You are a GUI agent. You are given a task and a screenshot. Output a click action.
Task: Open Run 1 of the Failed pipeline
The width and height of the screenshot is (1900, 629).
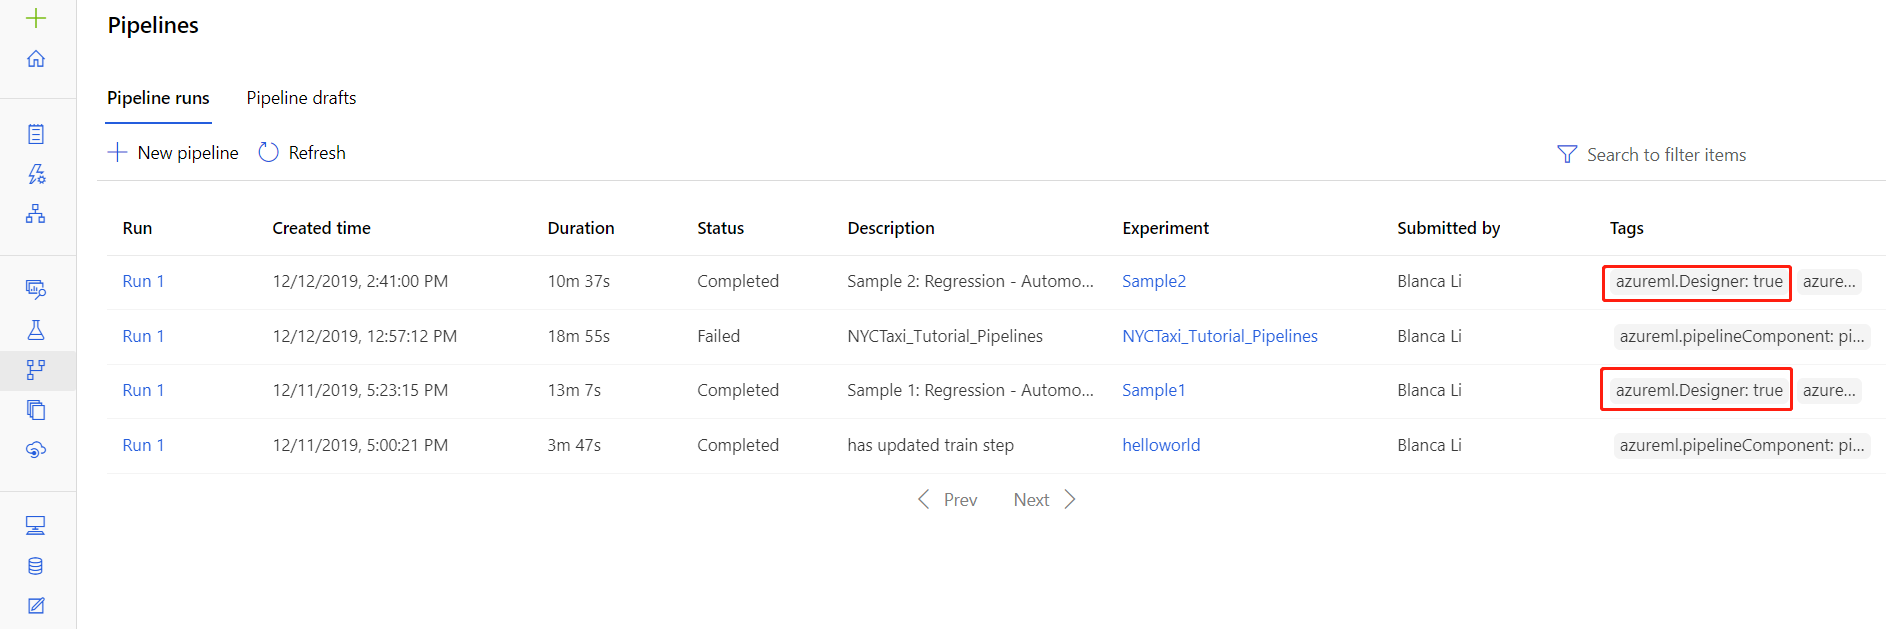pyautogui.click(x=143, y=336)
